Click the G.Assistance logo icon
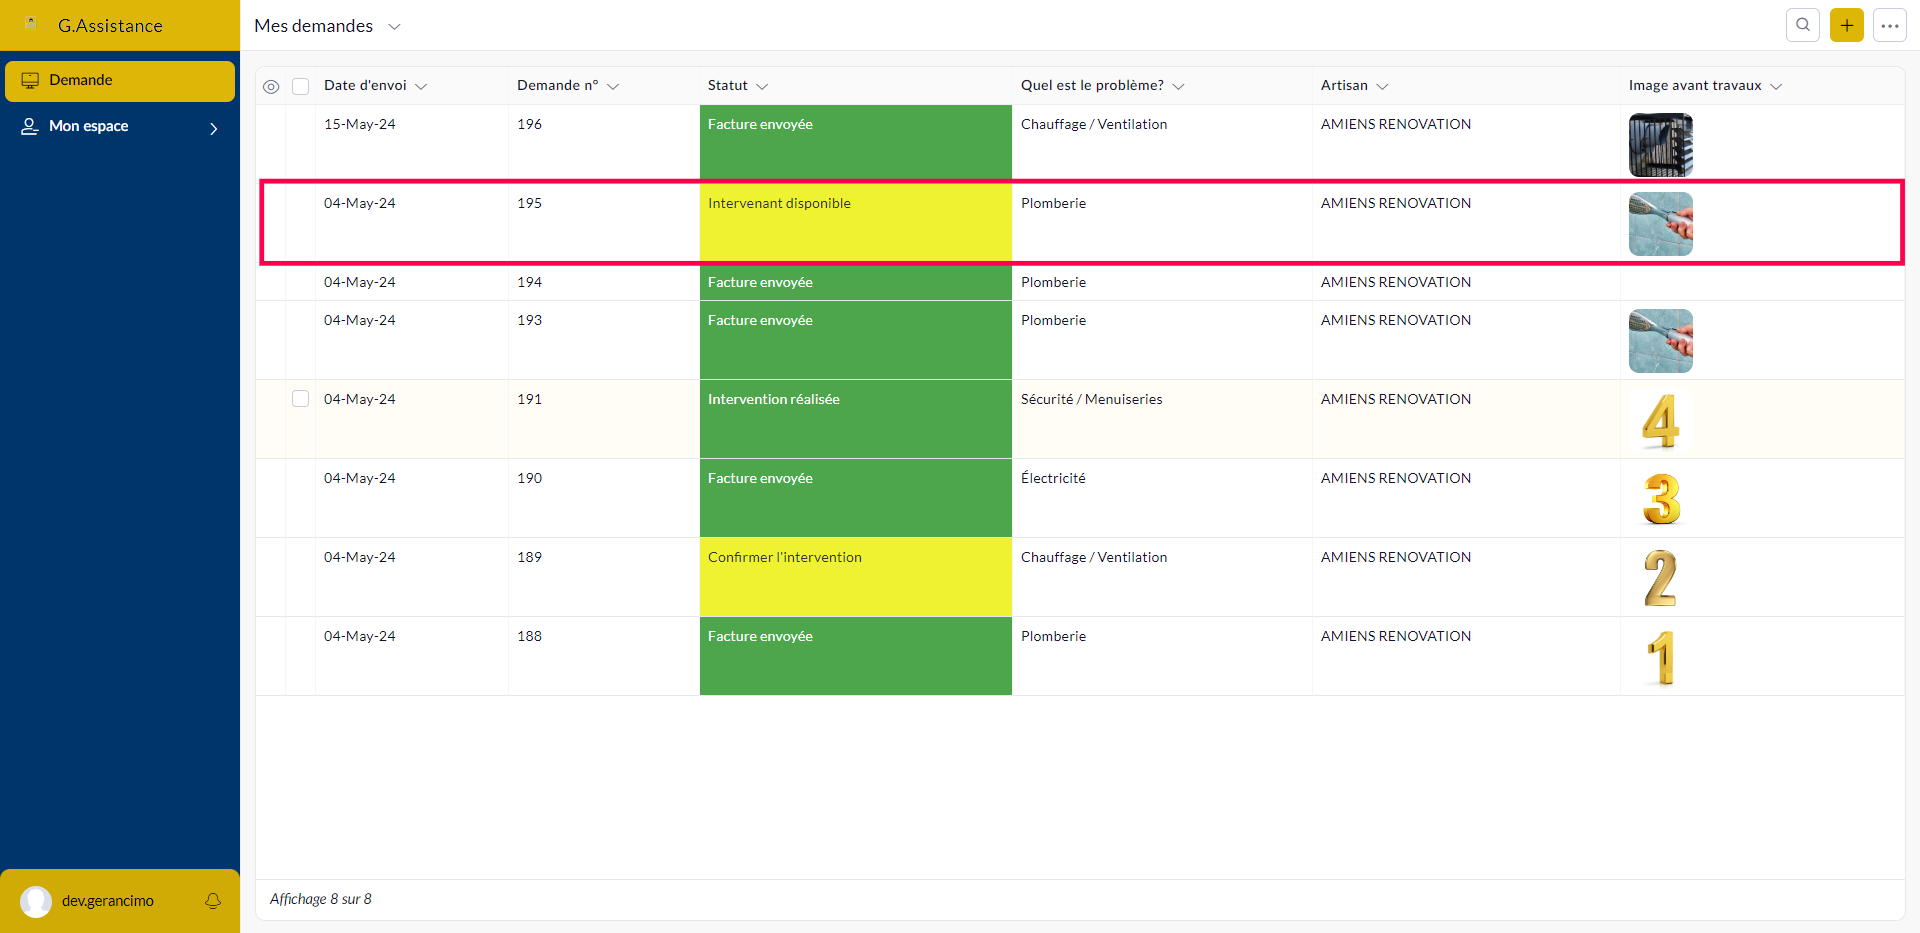Viewport: 1920px width, 933px height. coord(31,24)
